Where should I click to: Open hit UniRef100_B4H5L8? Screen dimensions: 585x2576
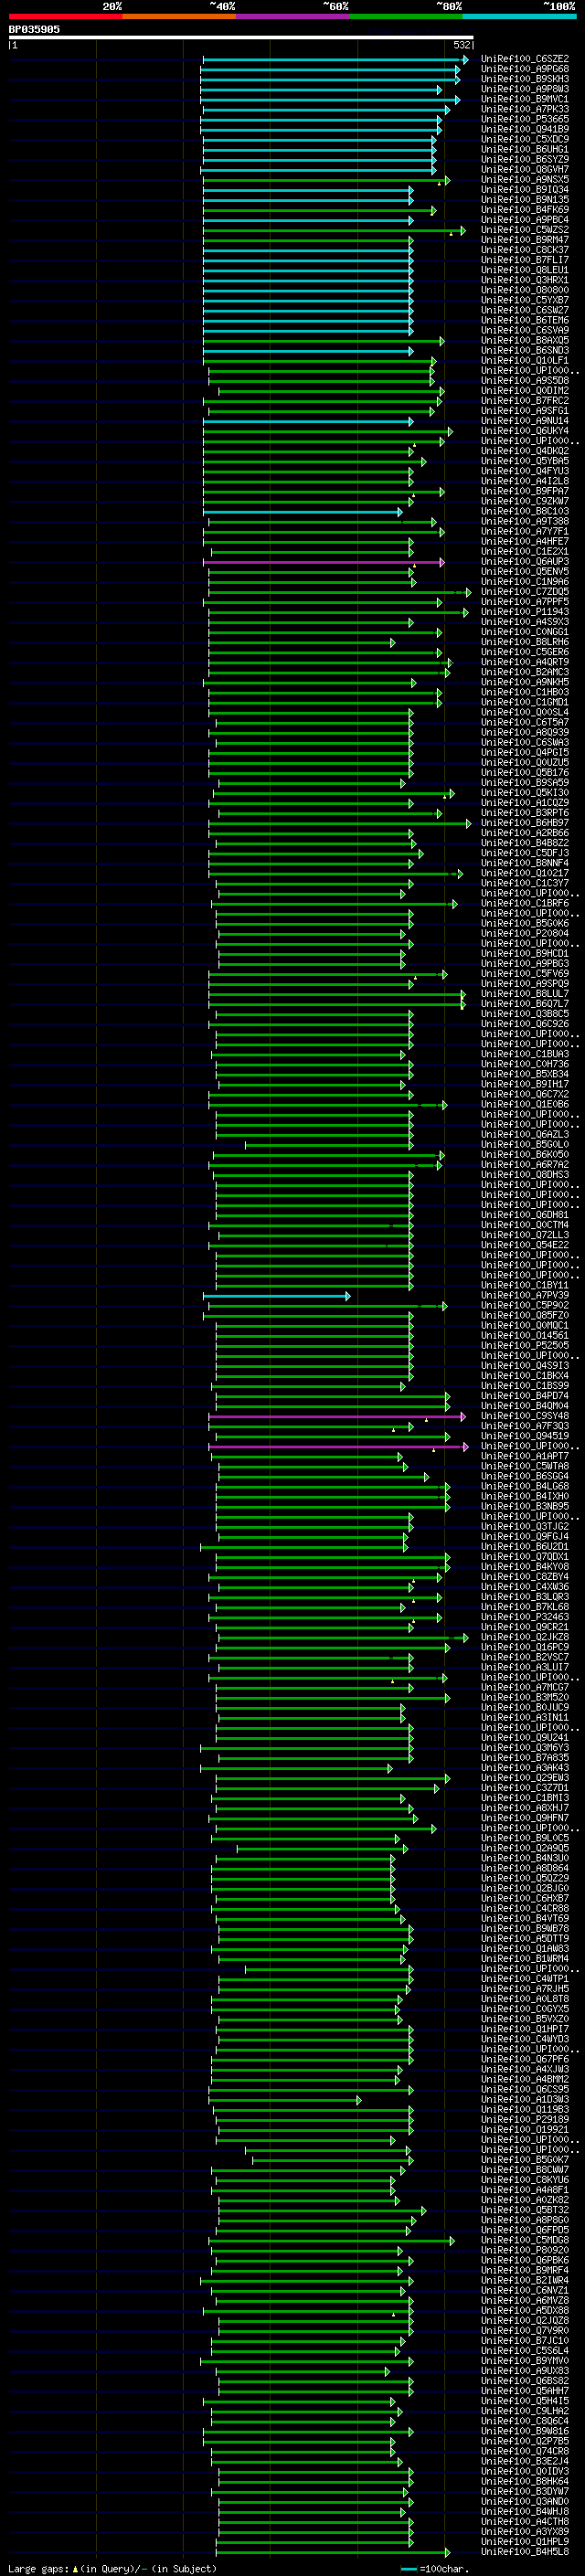click(525, 2551)
